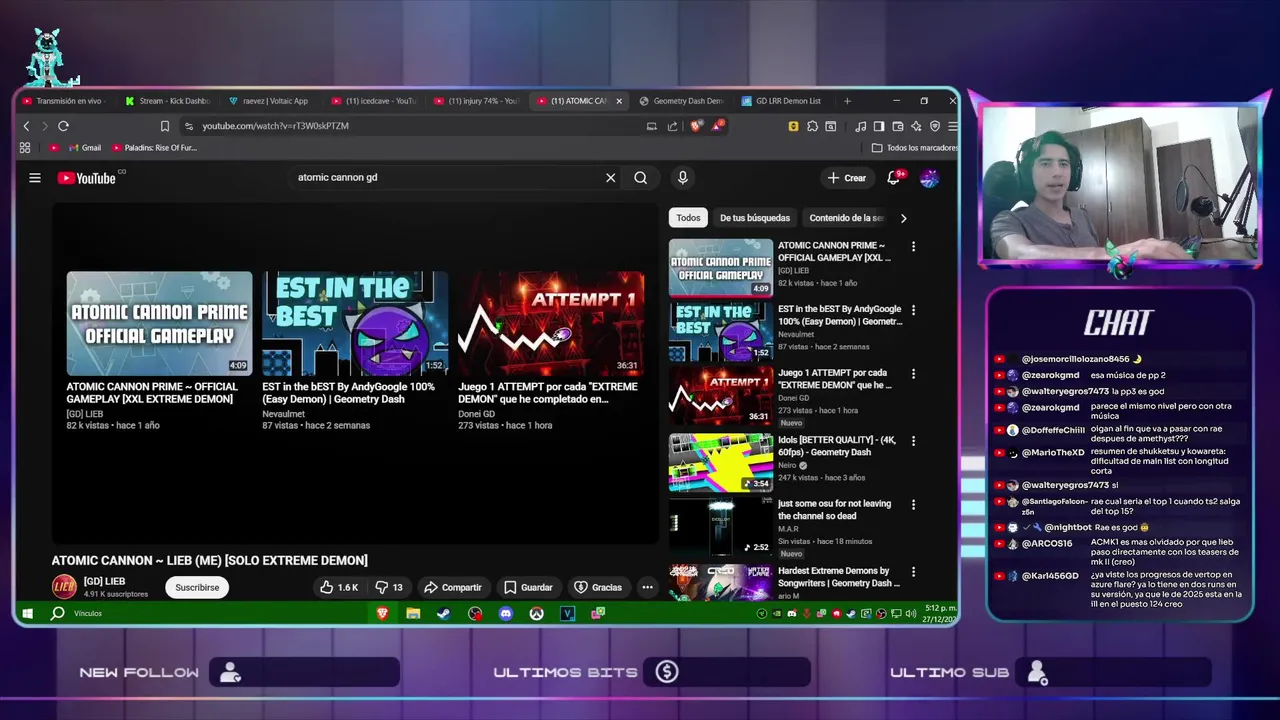Open a new browser tab
This screenshot has height=720, width=1280.
click(847, 101)
